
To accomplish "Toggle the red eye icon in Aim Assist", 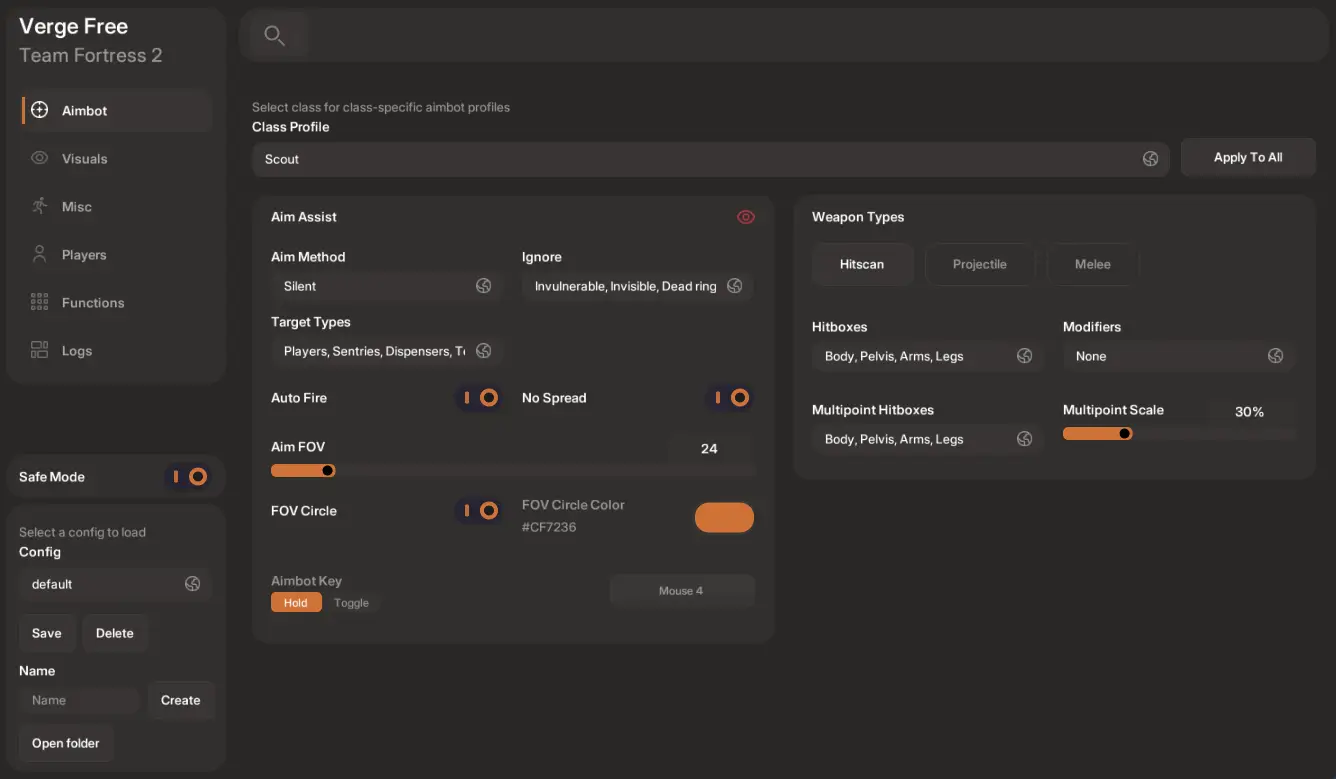I will pyautogui.click(x=746, y=217).
